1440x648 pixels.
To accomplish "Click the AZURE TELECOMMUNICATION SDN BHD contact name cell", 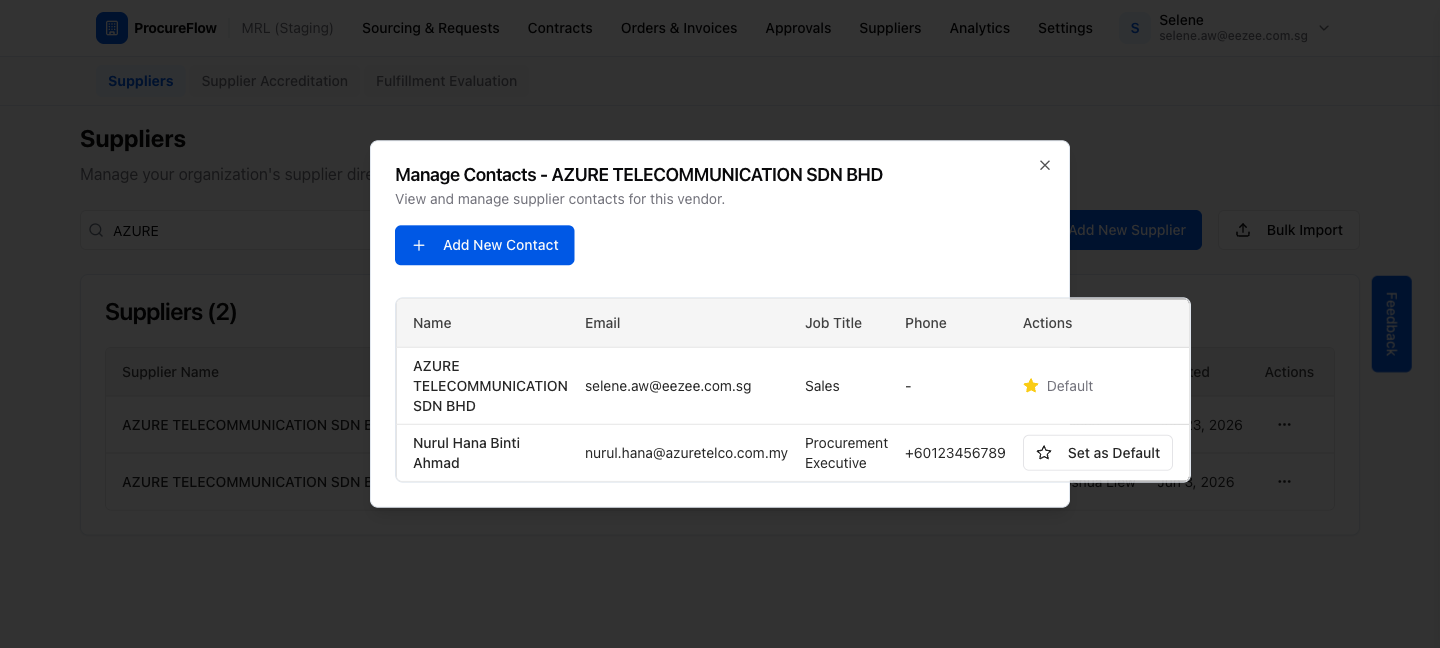I will coord(490,386).
